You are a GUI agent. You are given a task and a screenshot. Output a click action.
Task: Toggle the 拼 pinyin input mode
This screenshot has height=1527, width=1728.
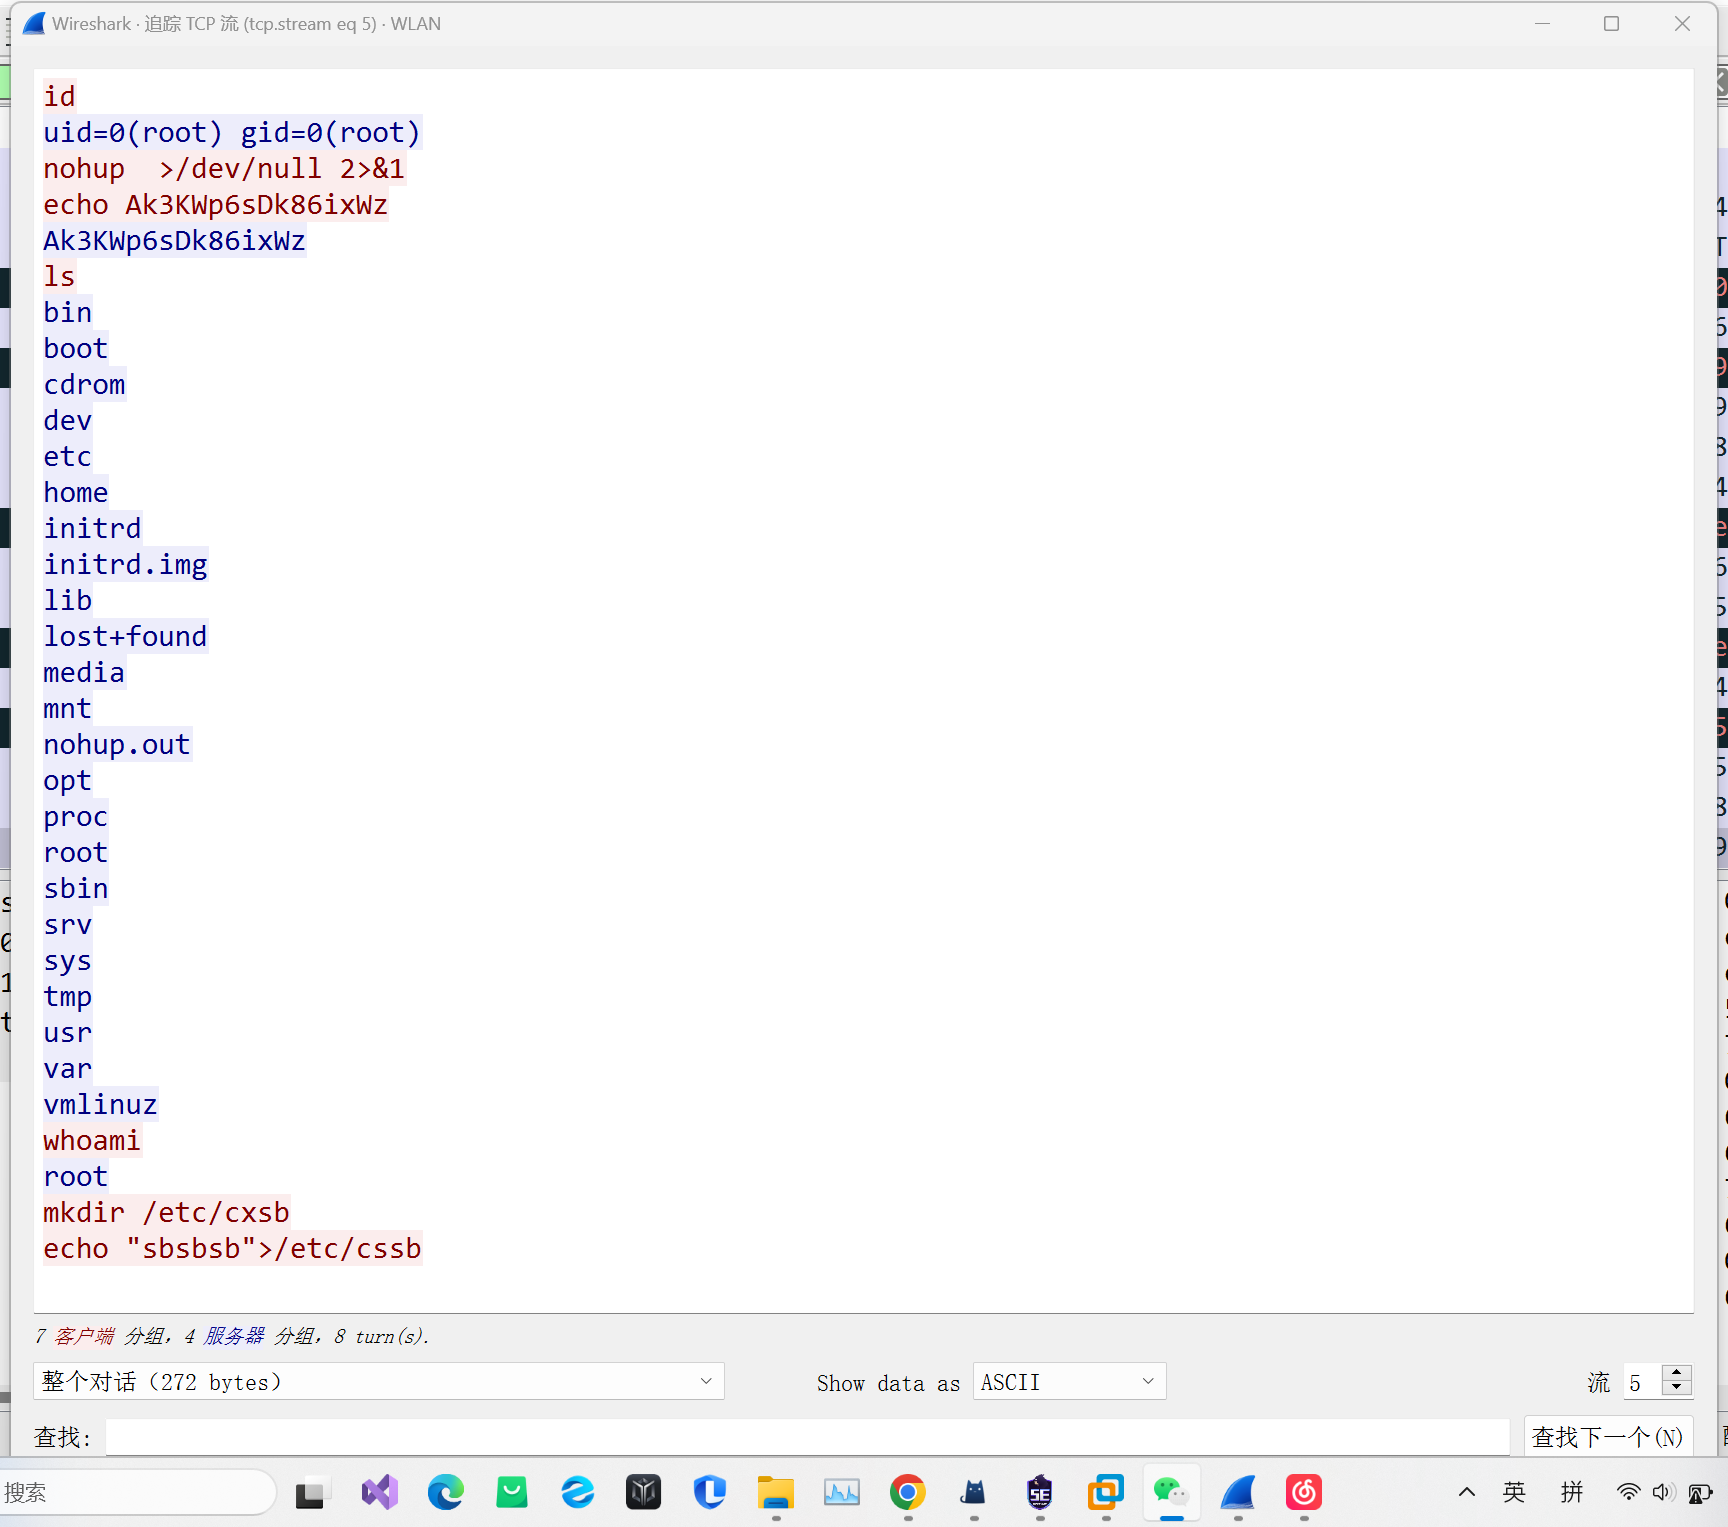[x=1572, y=1493]
